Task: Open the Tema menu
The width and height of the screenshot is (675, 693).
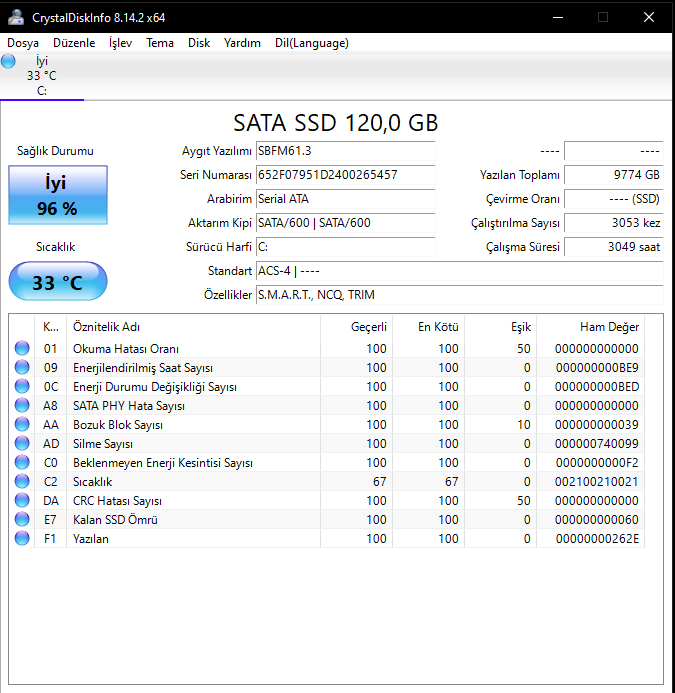Action: pos(160,43)
